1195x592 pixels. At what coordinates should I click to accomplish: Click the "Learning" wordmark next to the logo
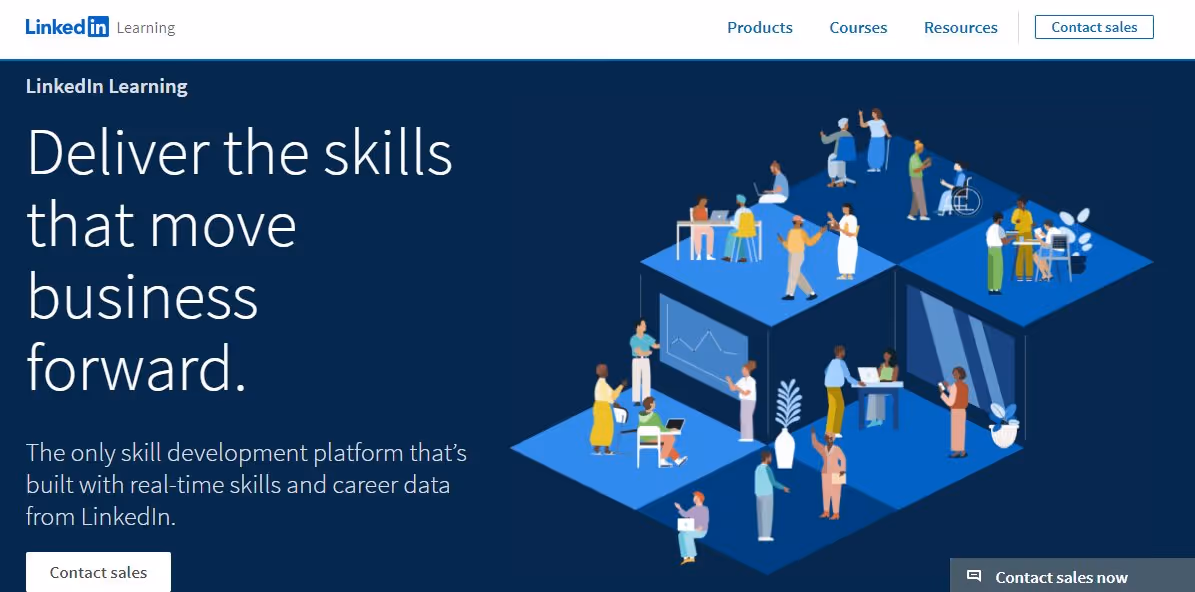coord(146,28)
